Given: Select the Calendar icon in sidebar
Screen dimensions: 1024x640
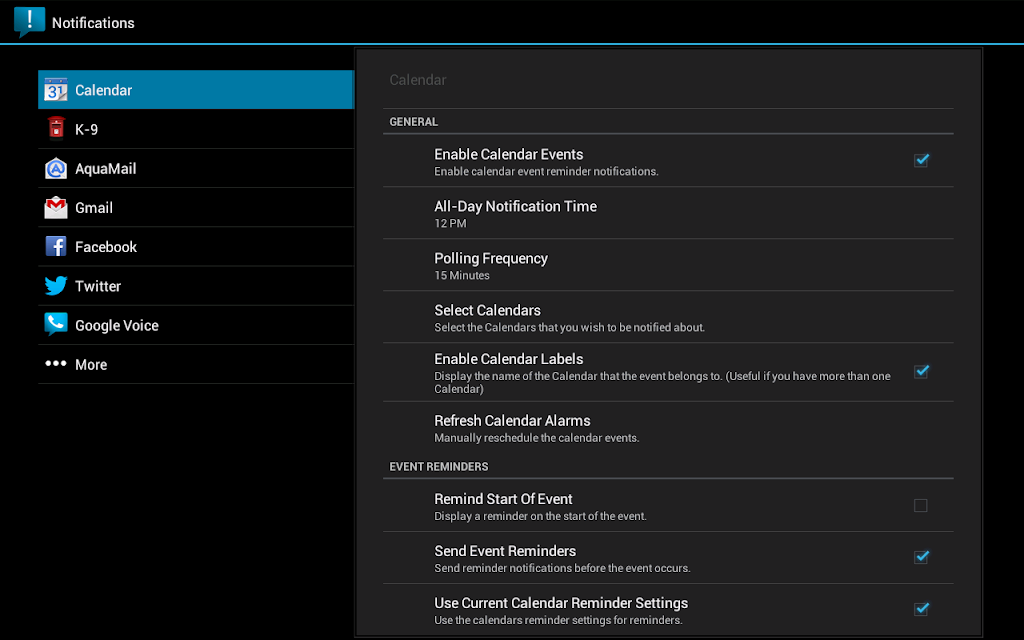Looking at the screenshot, I should tap(56, 90).
